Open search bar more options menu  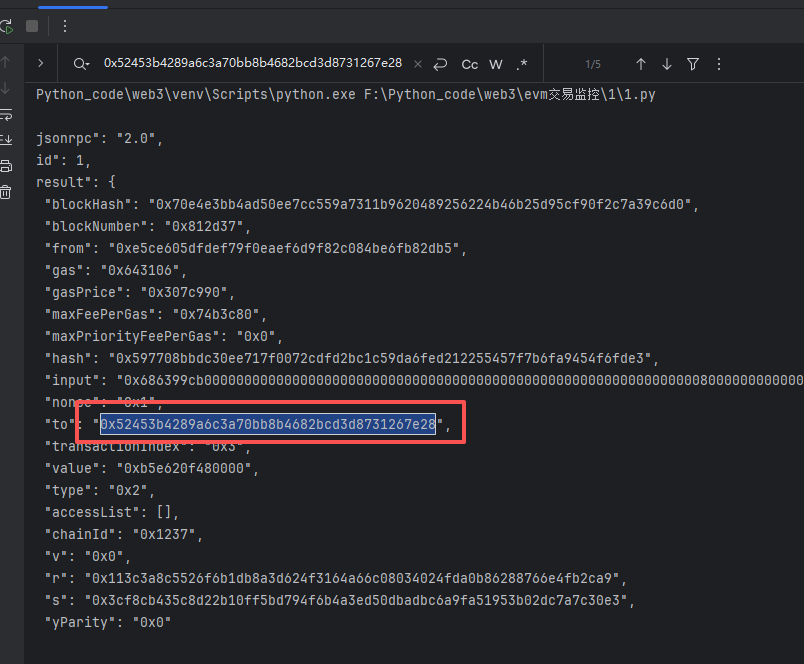pos(719,64)
